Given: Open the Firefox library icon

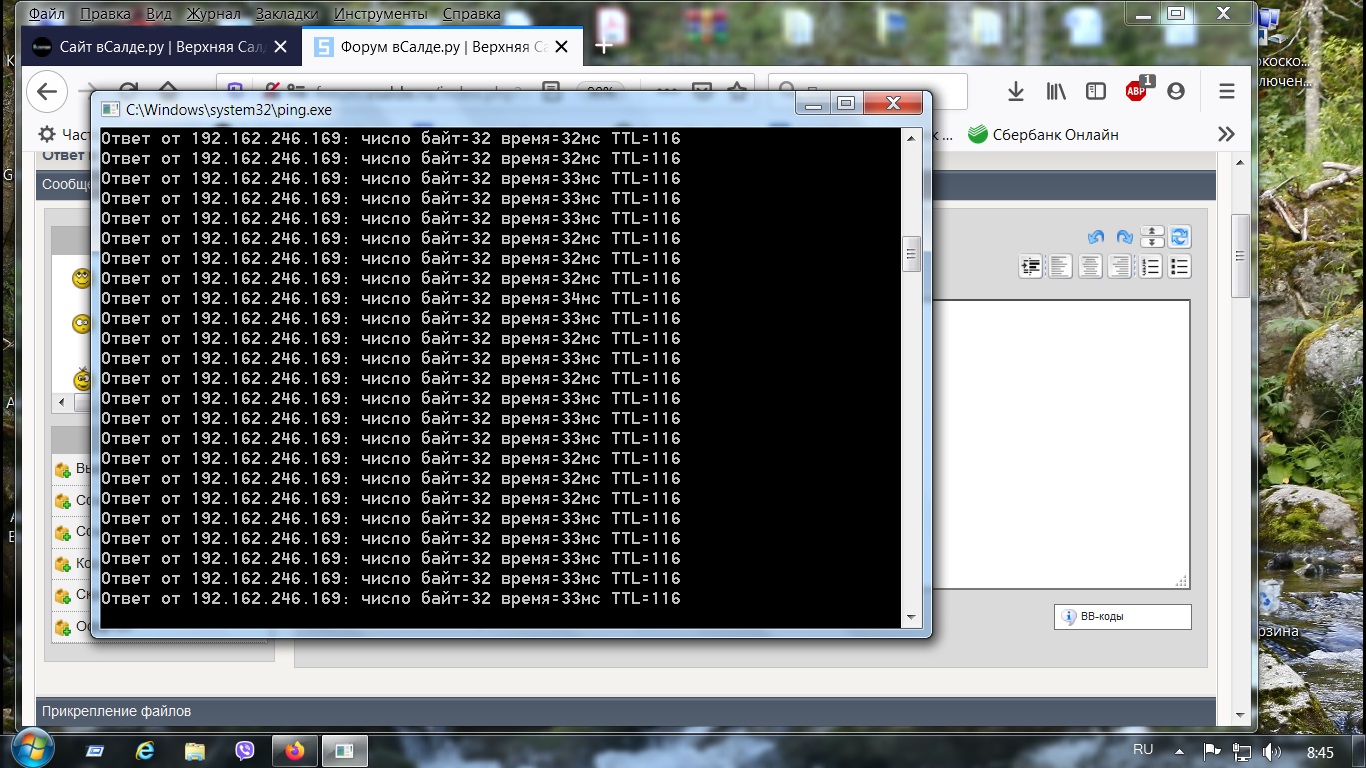Looking at the screenshot, I should tap(1056, 92).
